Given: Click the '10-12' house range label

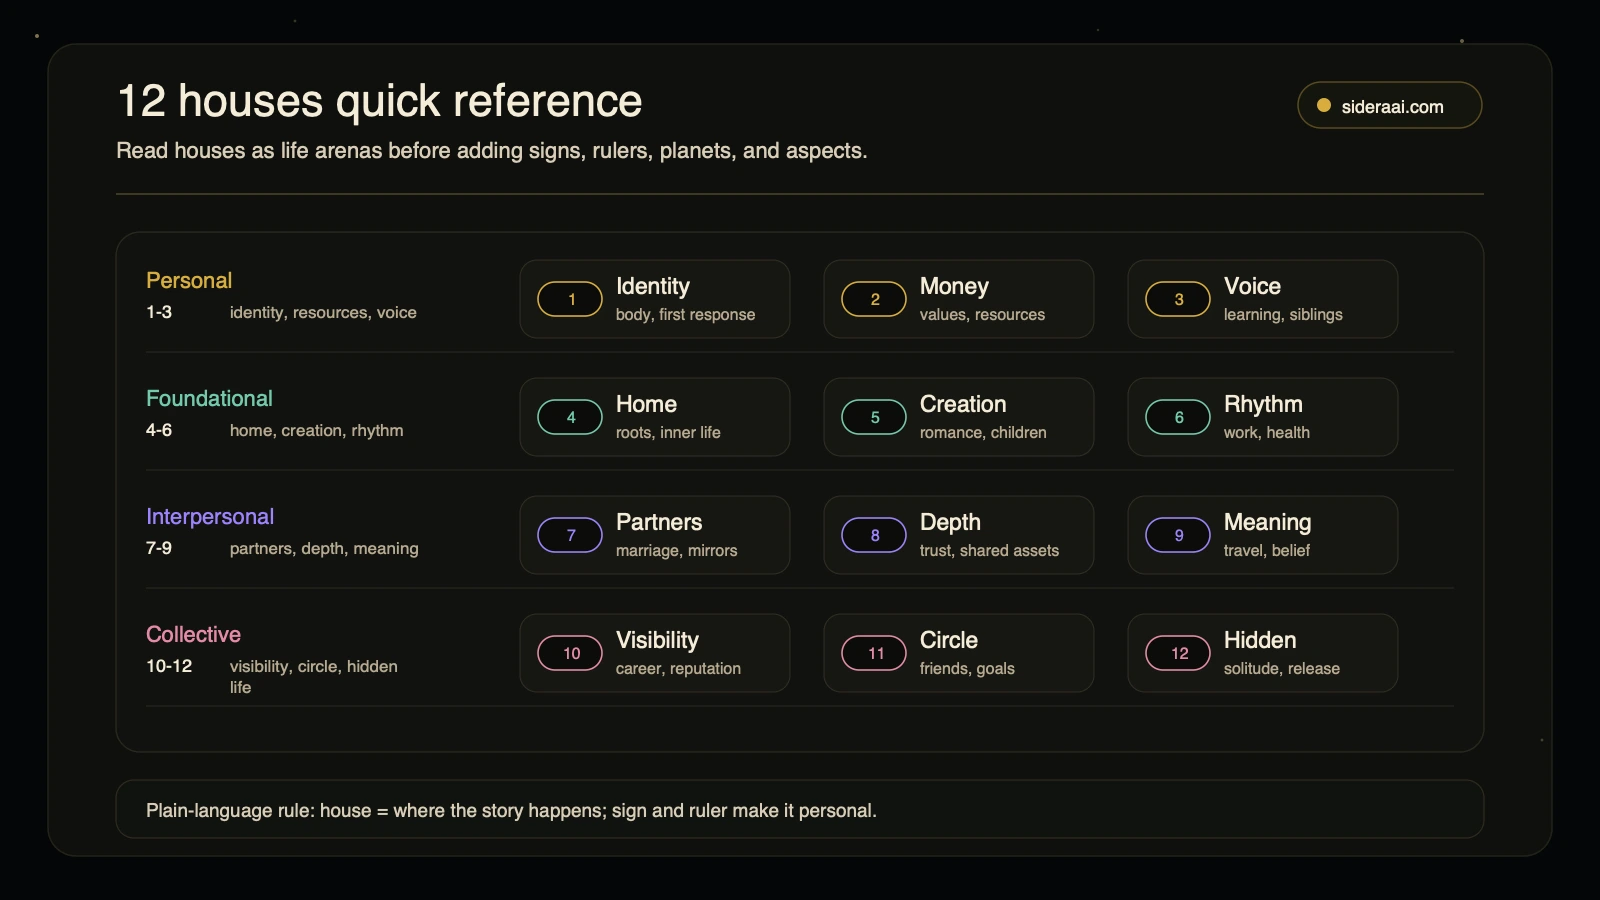Looking at the screenshot, I should tap(169, 666).
